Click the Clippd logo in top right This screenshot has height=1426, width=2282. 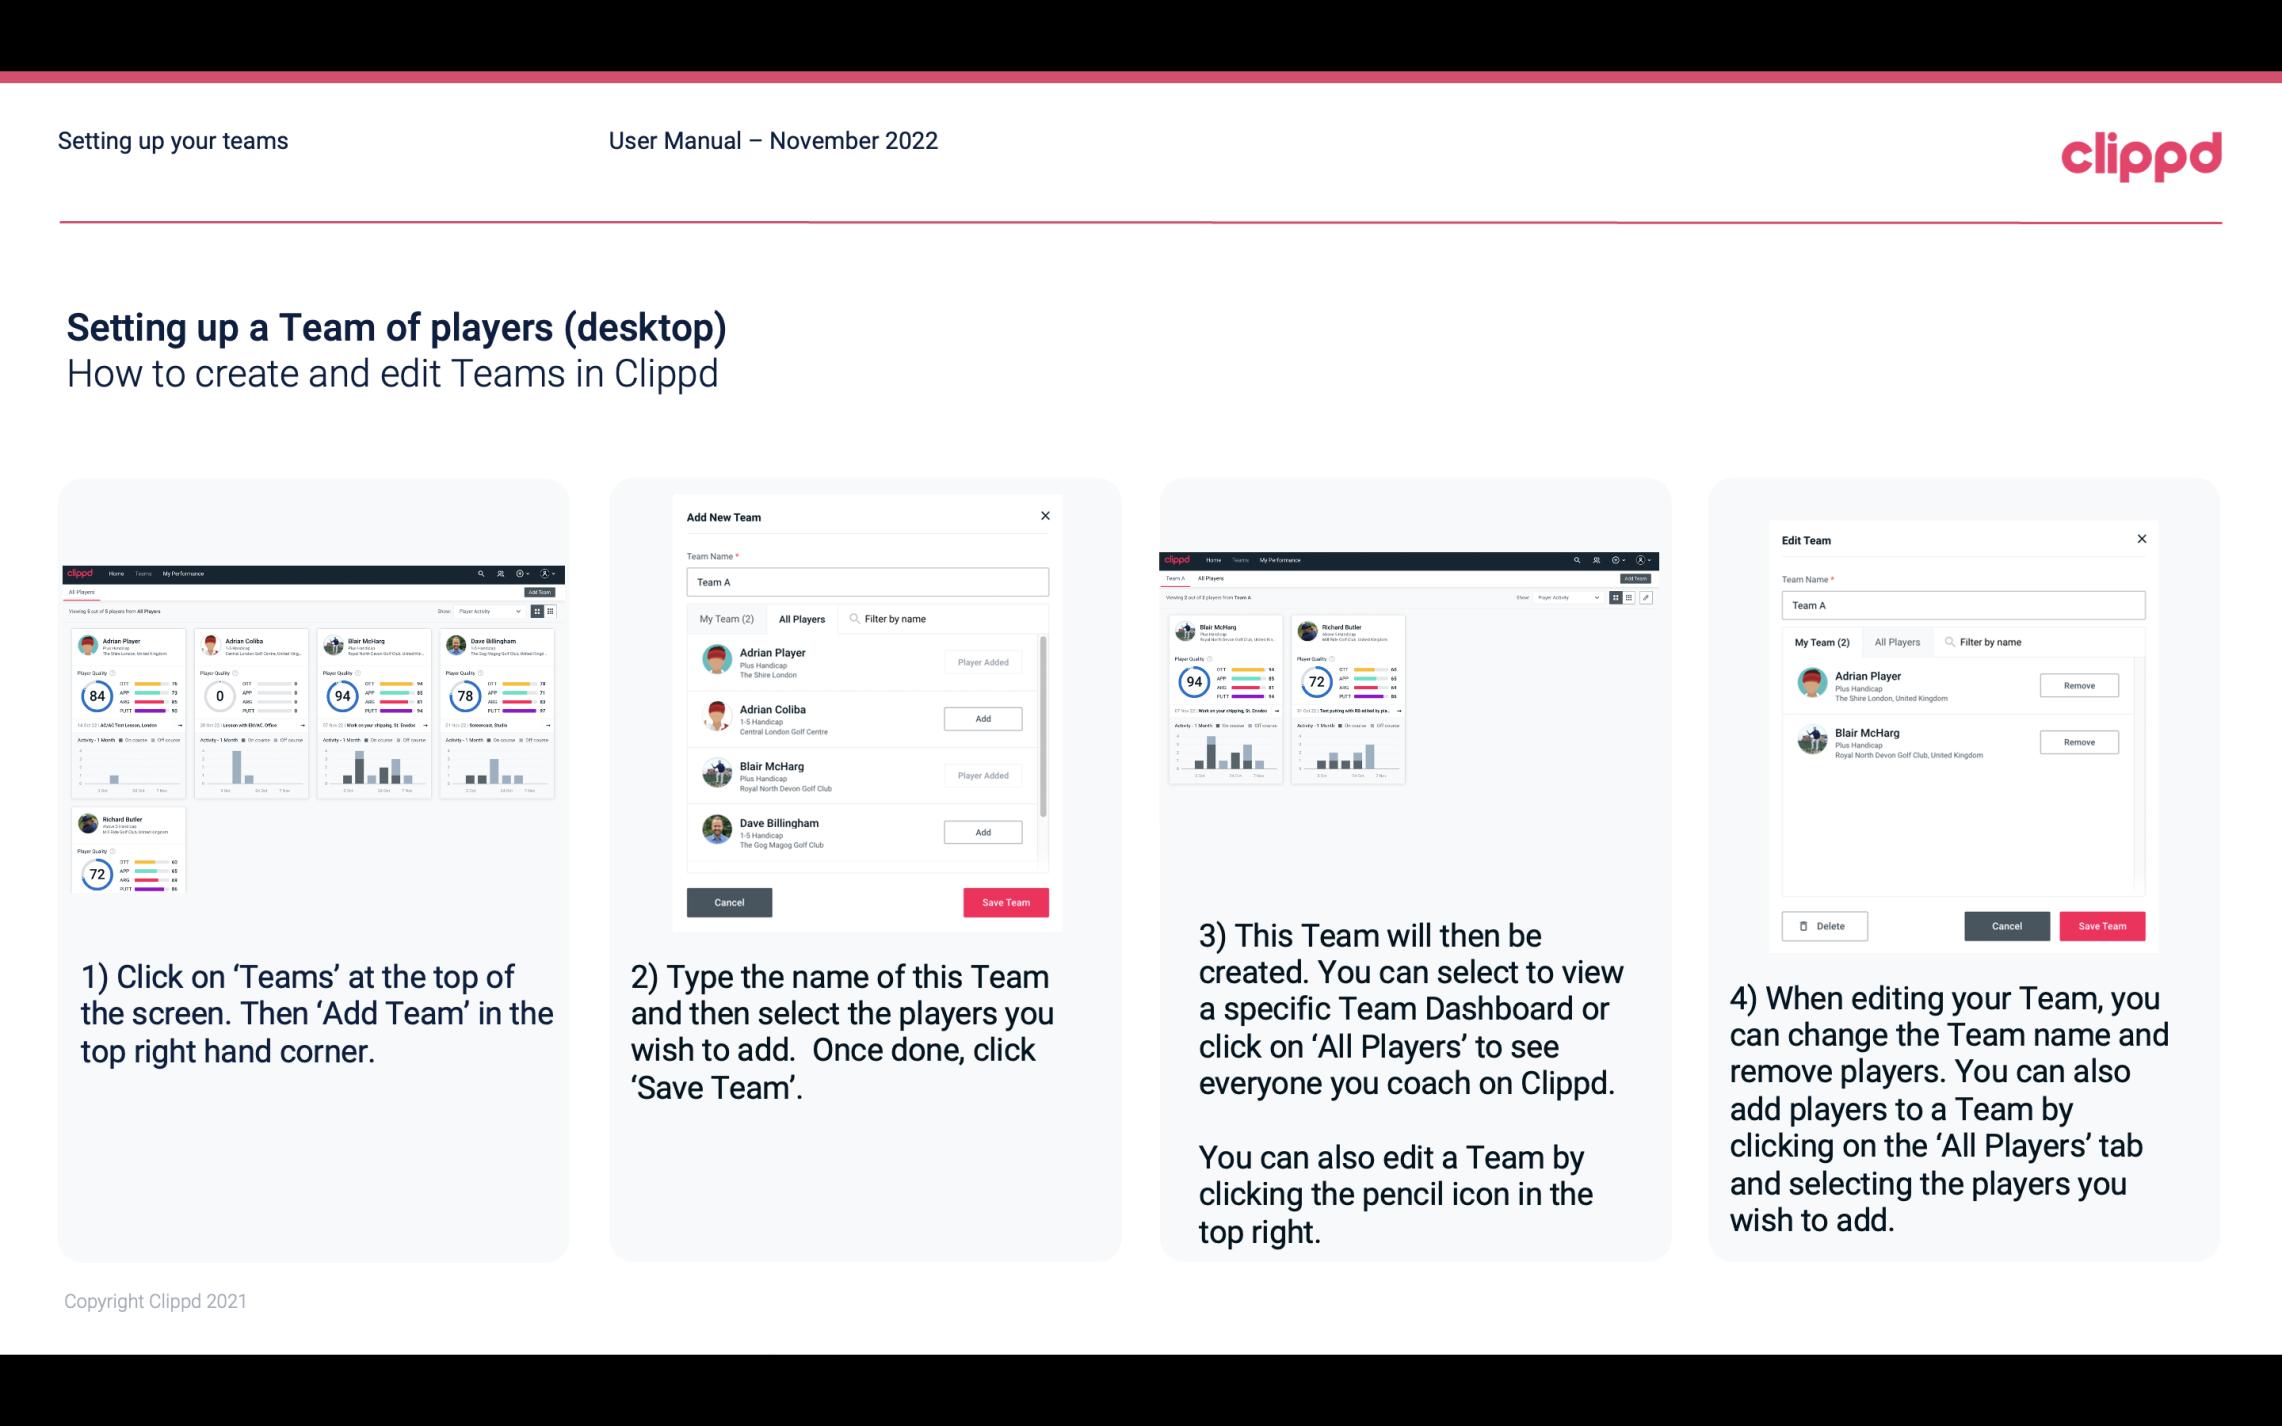point(2141,154)
